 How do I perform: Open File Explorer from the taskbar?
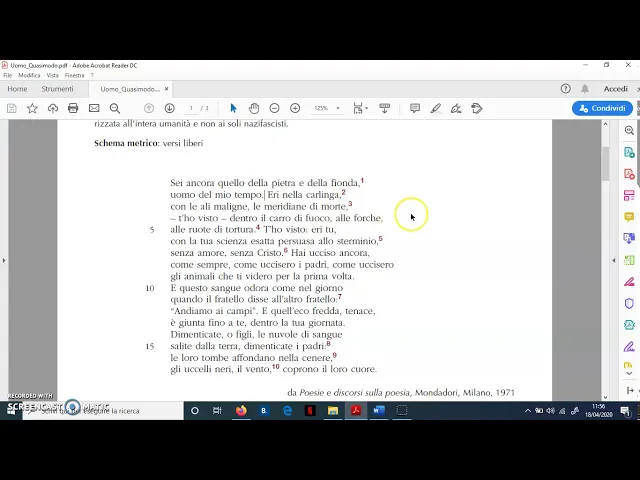(333, 410)
